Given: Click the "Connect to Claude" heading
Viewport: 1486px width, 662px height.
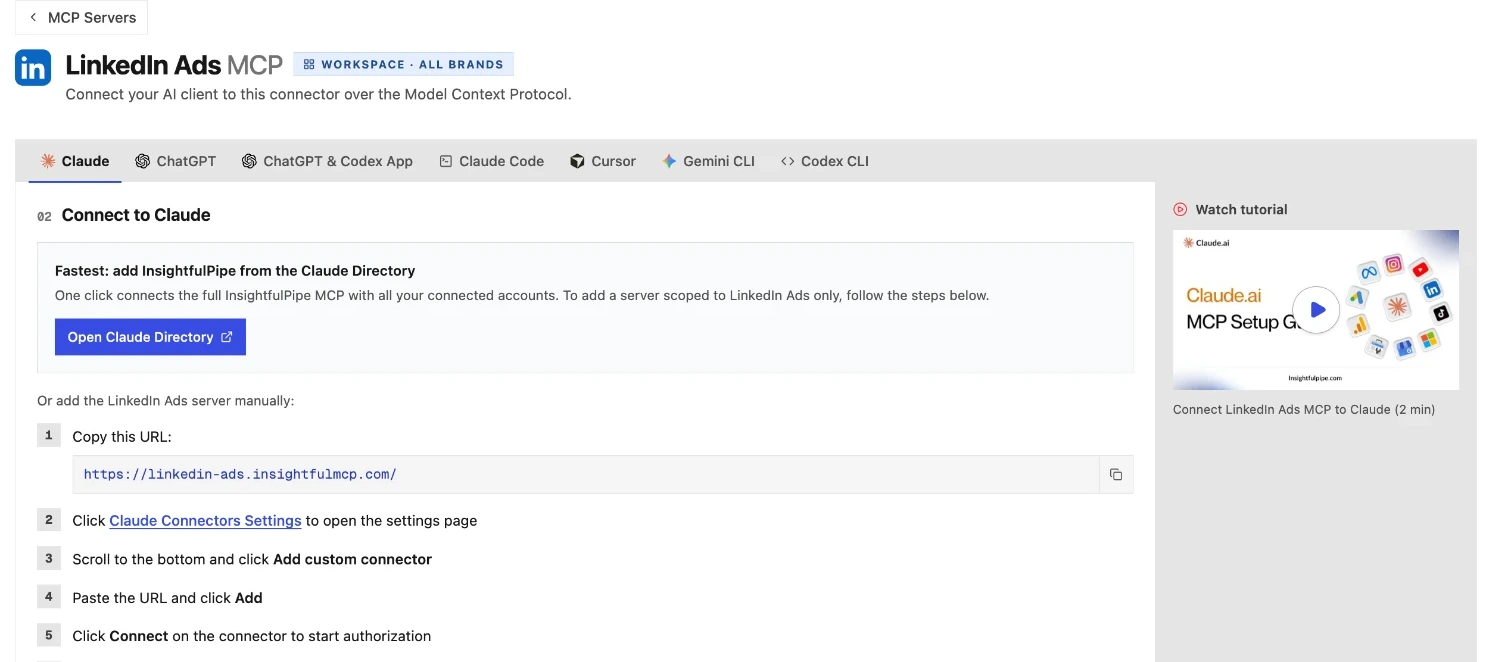Looking at the screenshot, I should (136, 215).
